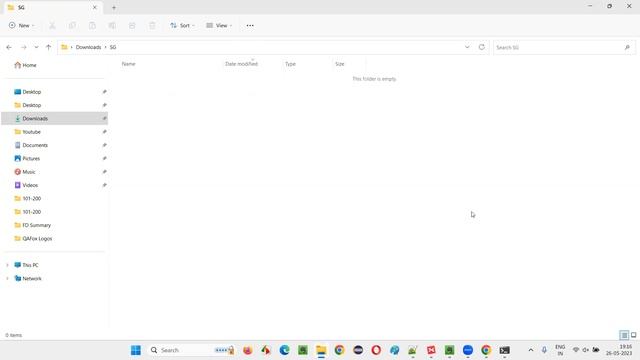640x360 pixels.
Task: Switch to large thumbnails view button
Action: [x=633, y=335]
